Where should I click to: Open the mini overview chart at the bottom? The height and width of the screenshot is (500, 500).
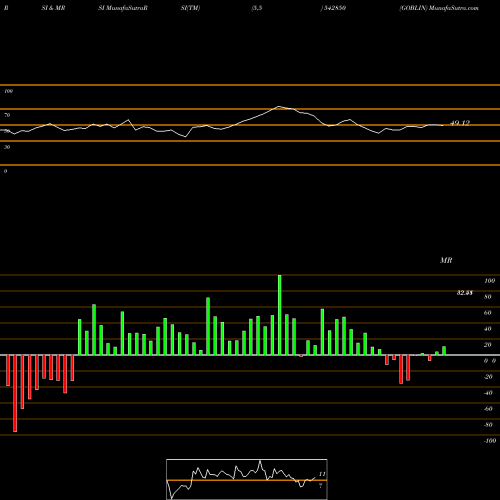pos(247,479)
